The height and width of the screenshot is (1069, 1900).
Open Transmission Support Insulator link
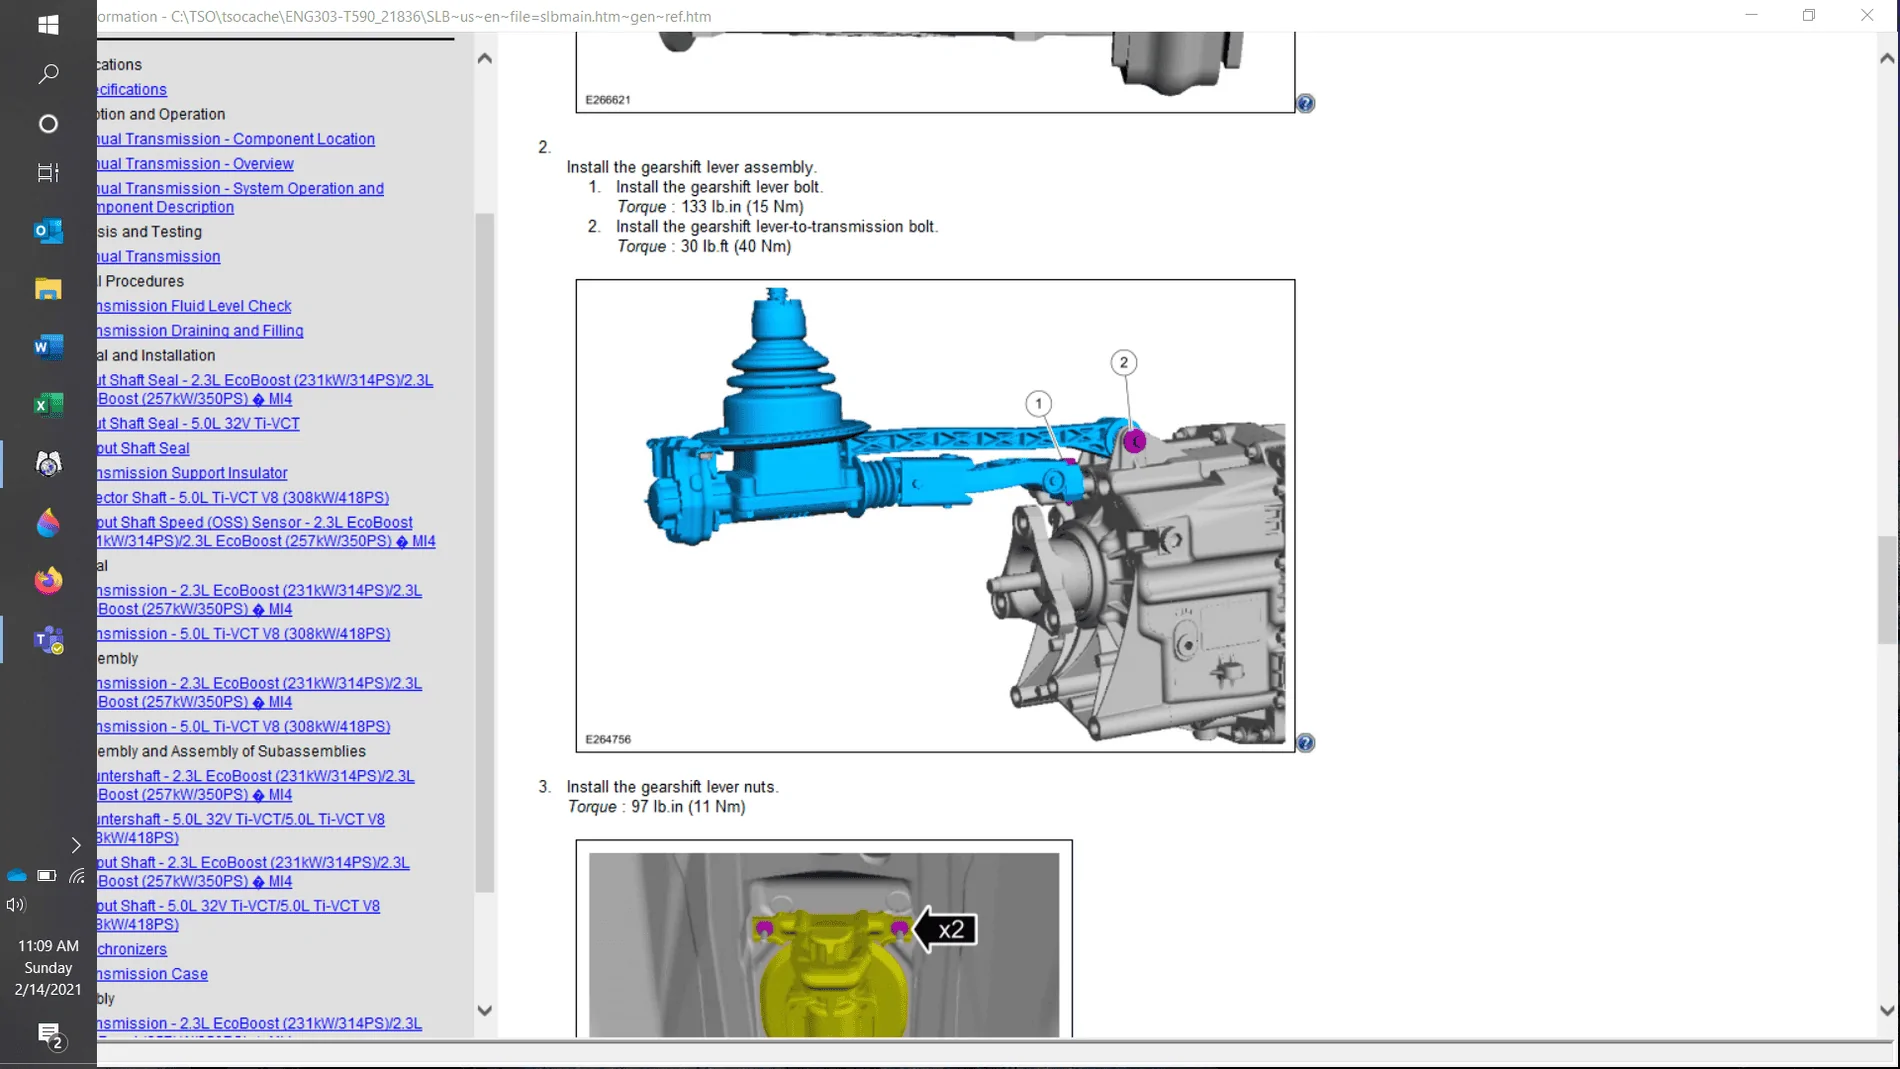pyautogui.click(x=192, y=473)
